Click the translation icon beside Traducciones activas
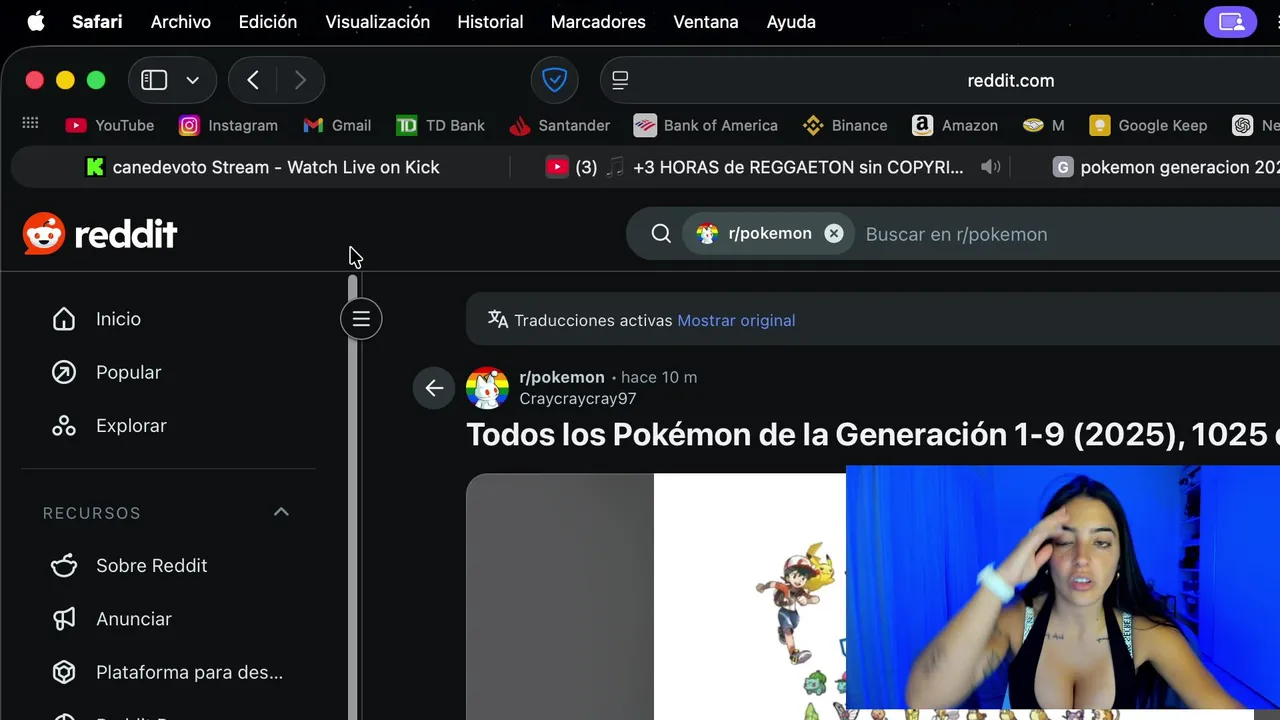 (498, 319)
